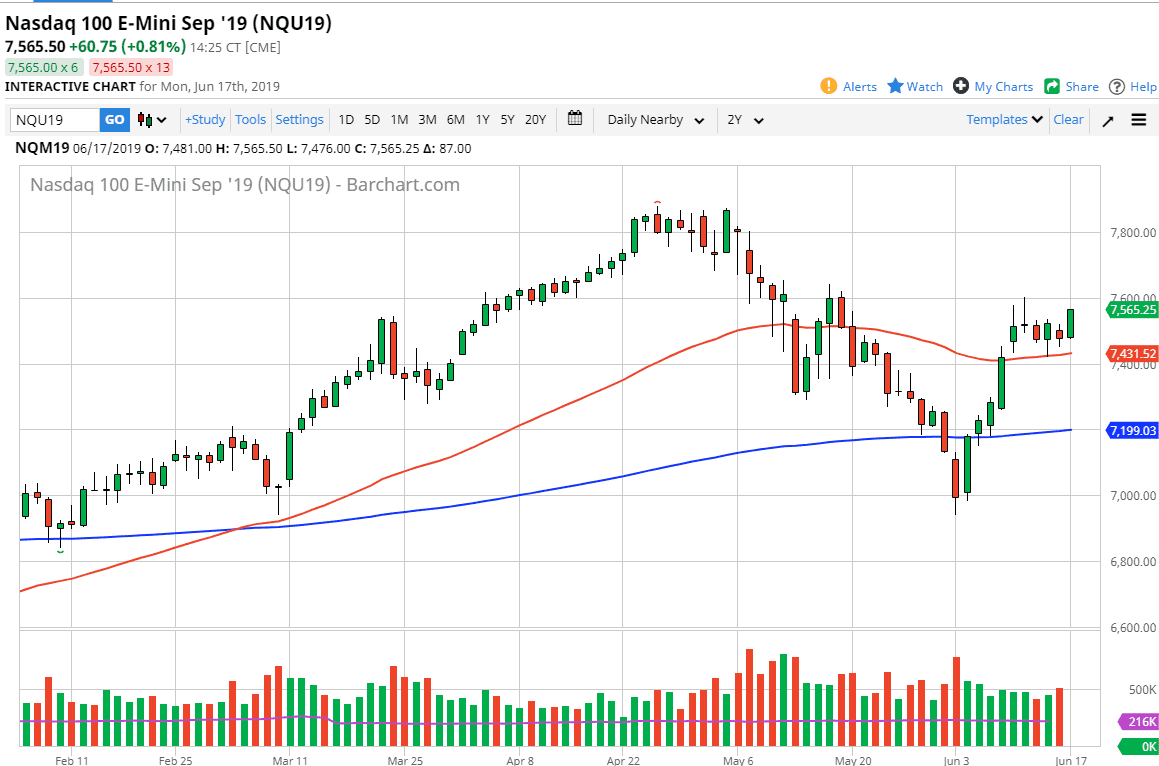Click the NQU19 symbol input field

[55, 120]
